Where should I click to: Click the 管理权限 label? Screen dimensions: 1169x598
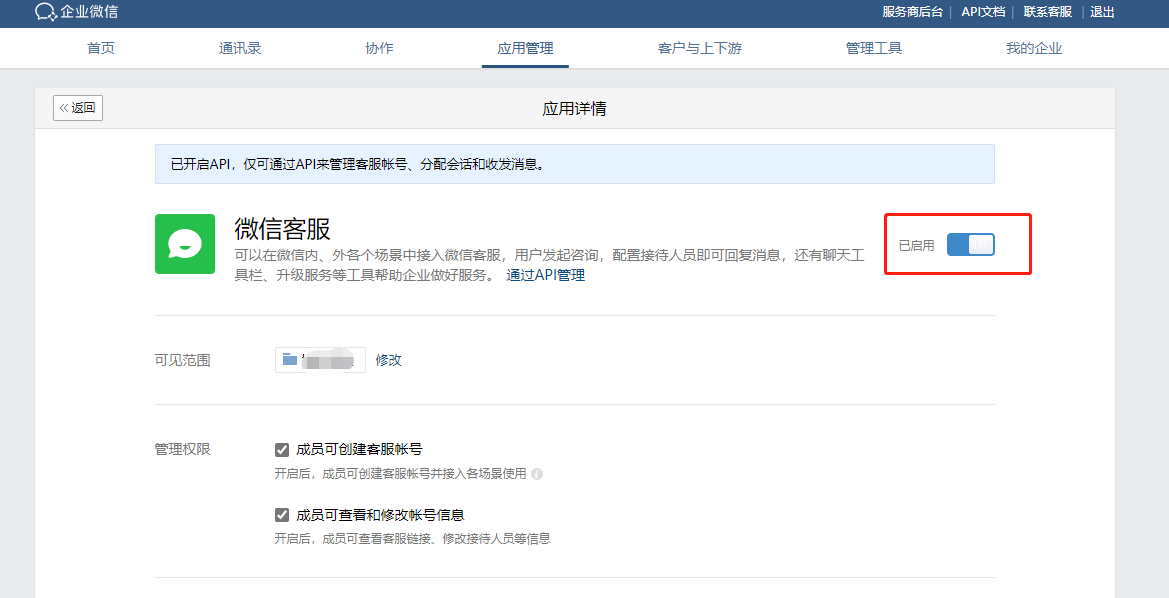183,450
